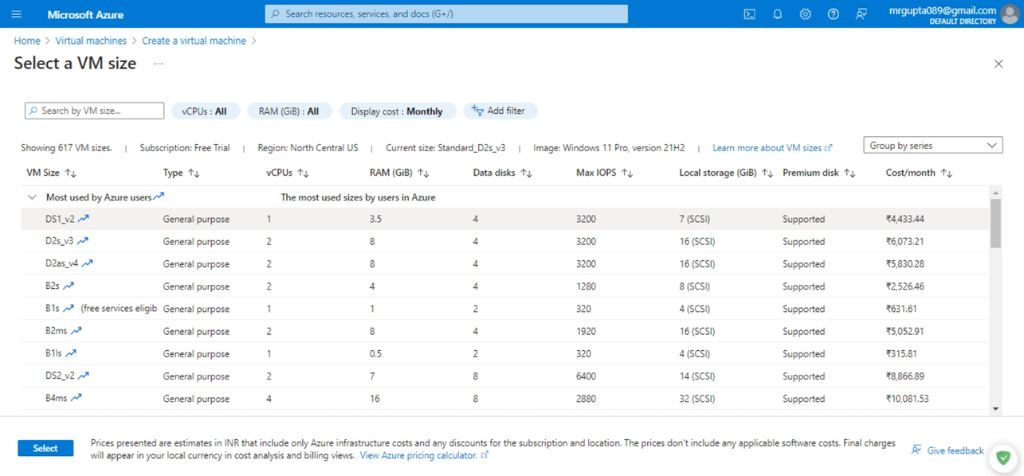This screenshot has height=476, width=1024.
Task: Open the portal settings gear
Action: (x=805, y=14)
